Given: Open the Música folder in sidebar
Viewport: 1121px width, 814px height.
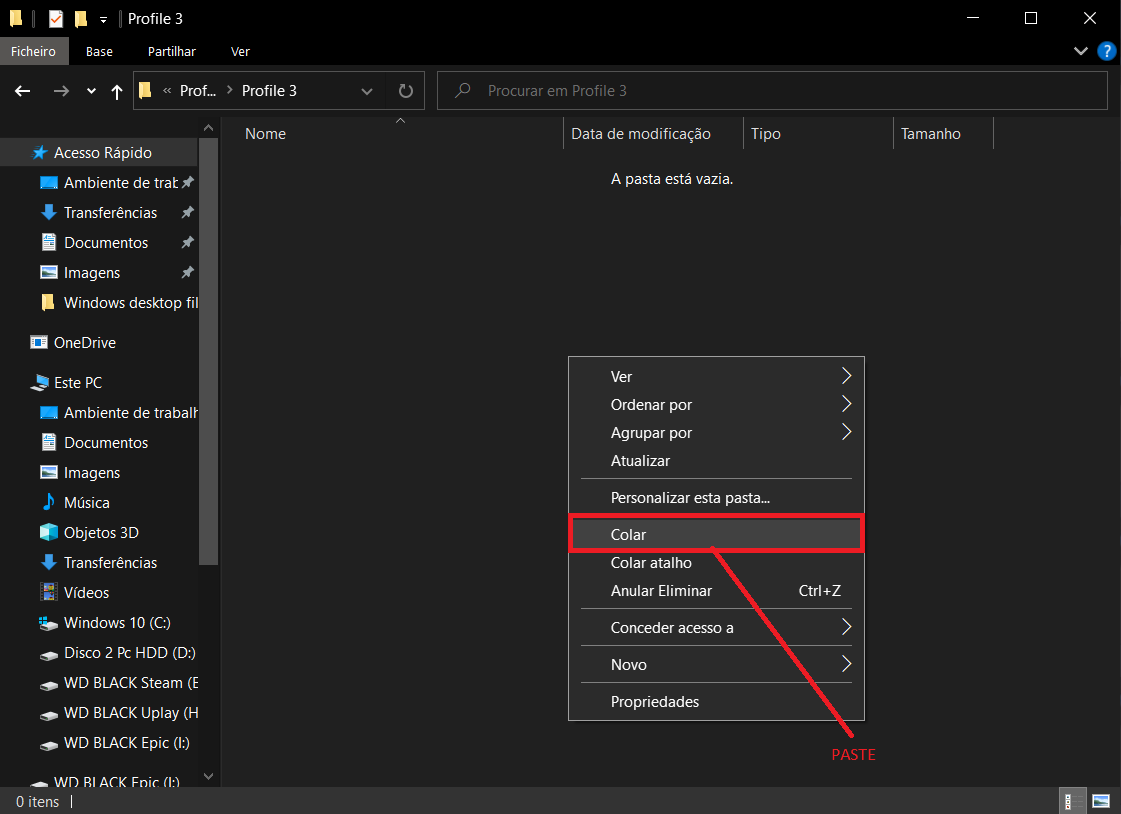Looking at the screenshot, I should click(86, 503).
